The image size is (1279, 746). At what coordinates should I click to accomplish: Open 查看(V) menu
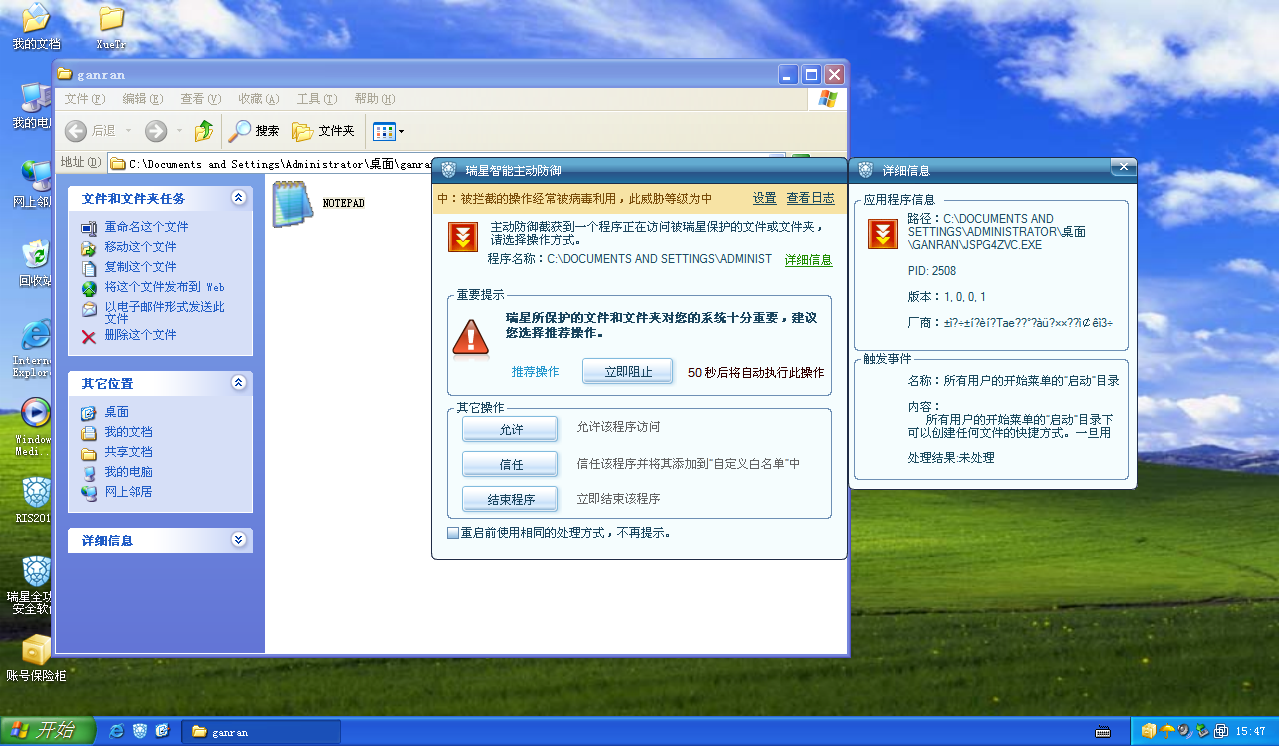(x=200, y=99)
